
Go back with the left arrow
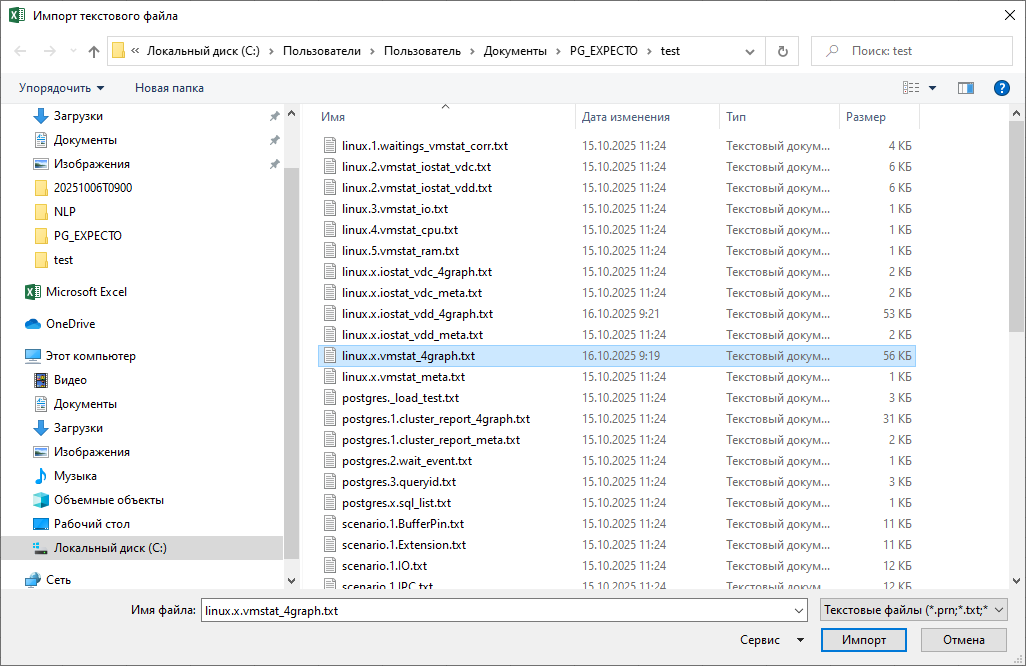pos(20,51)
